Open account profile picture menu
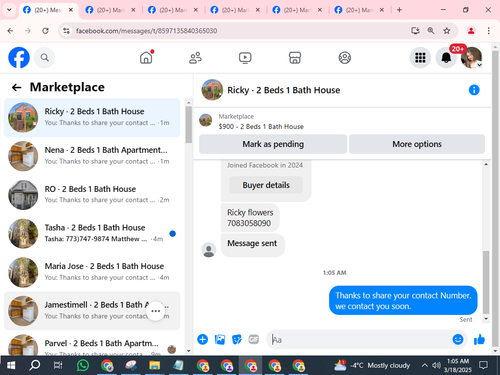This screenshot has width=500, height=375. (x=471, y=58)
